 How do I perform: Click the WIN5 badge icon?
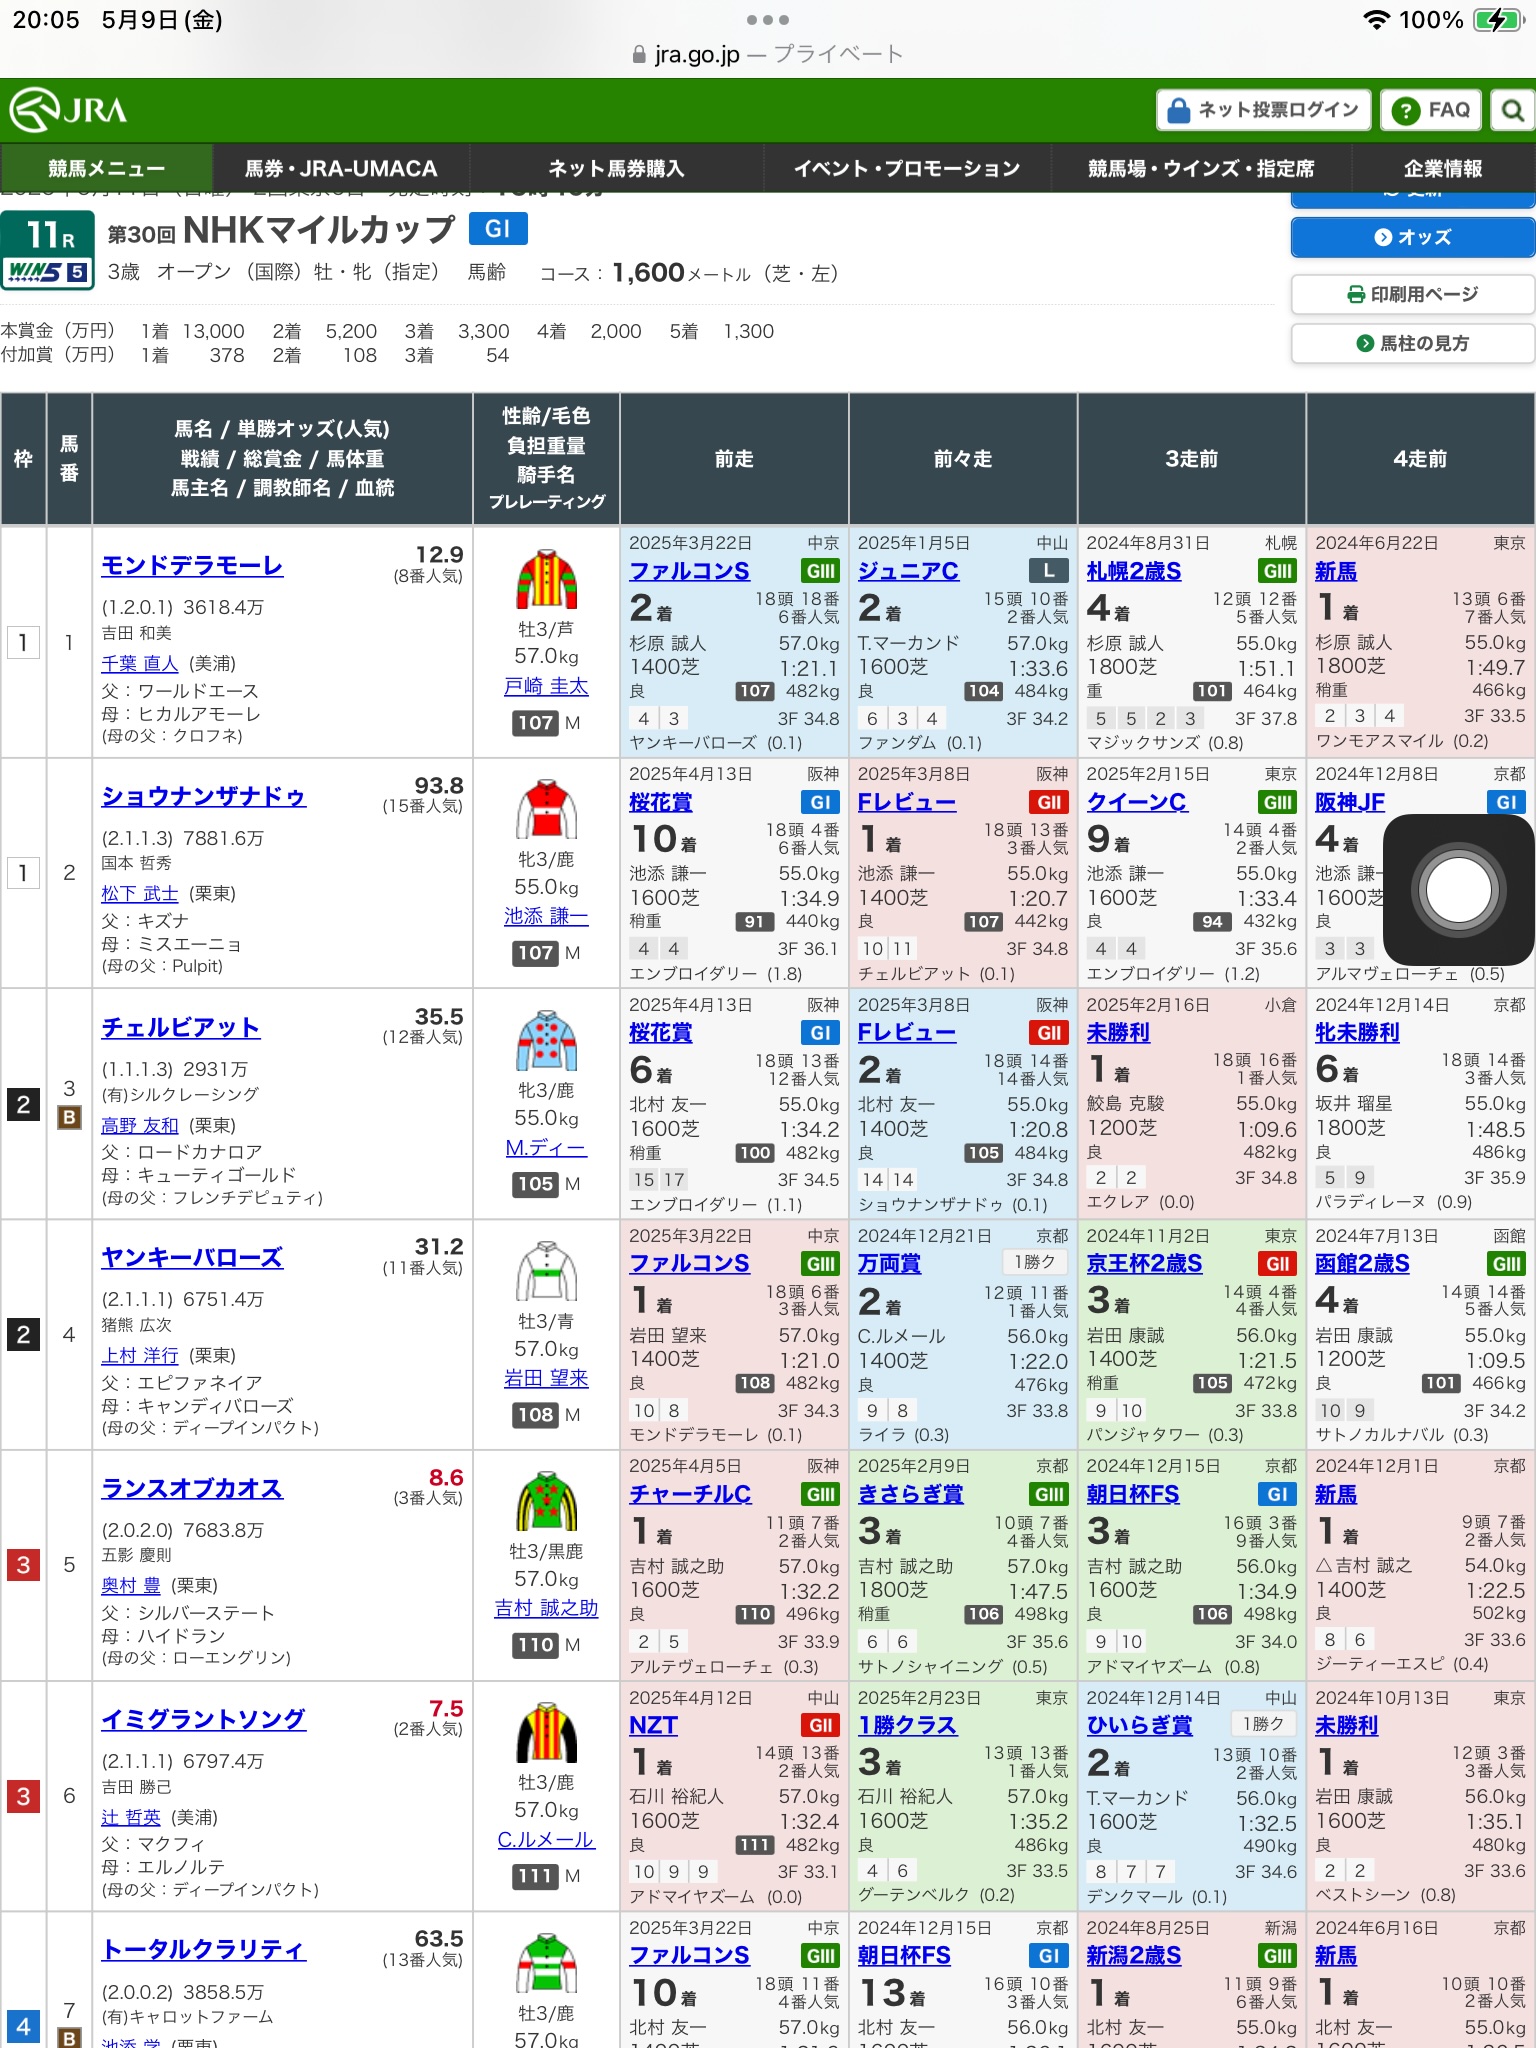click(47, 271)
